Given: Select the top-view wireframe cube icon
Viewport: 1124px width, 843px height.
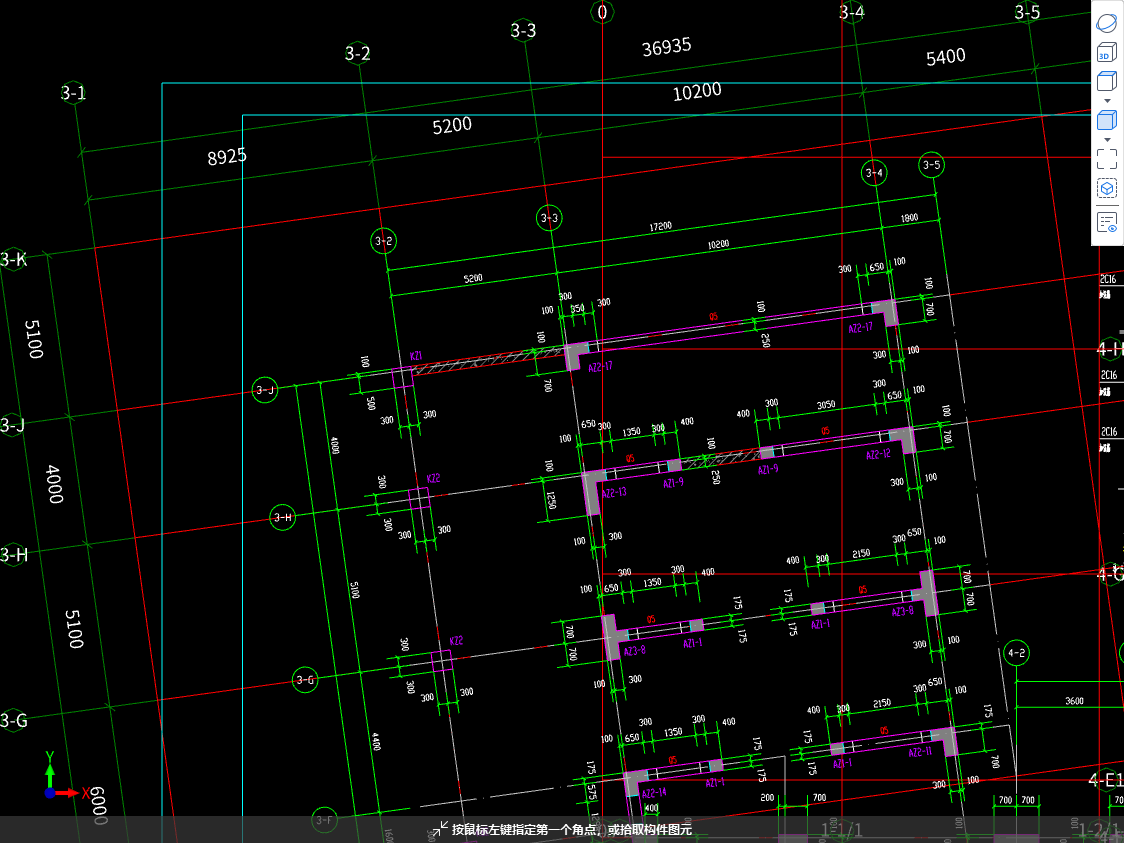Looking at the screenshot, I should 1107,80.
